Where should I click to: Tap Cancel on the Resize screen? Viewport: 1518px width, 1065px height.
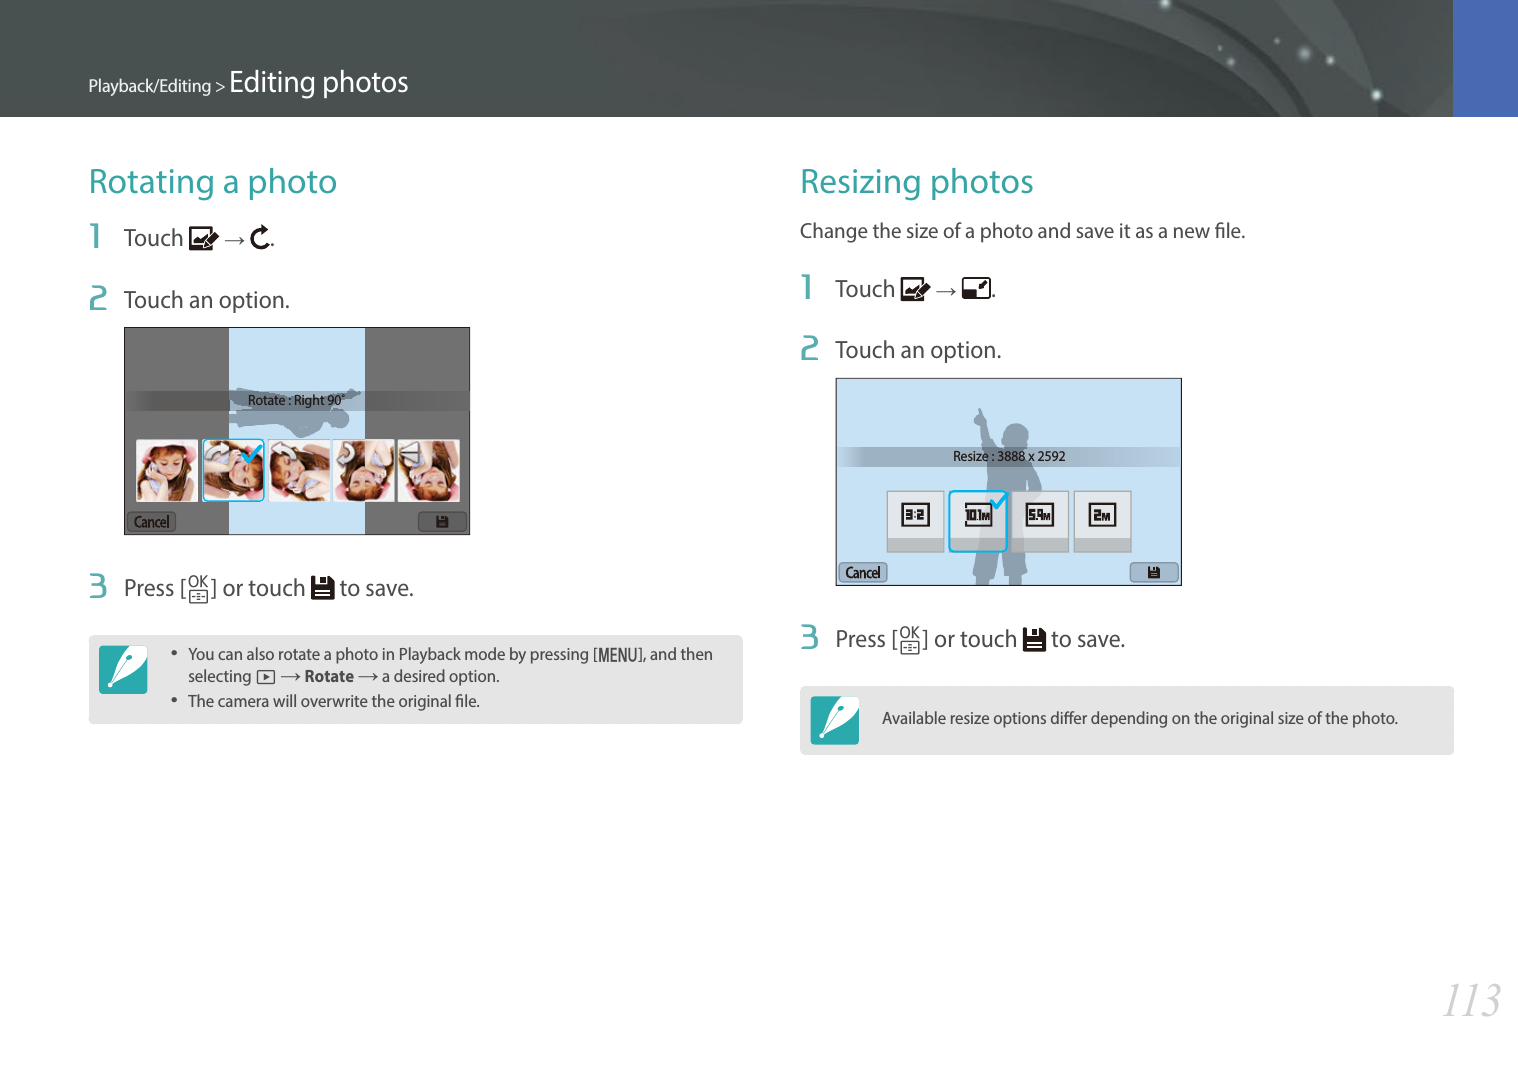[x=863, y=573]
